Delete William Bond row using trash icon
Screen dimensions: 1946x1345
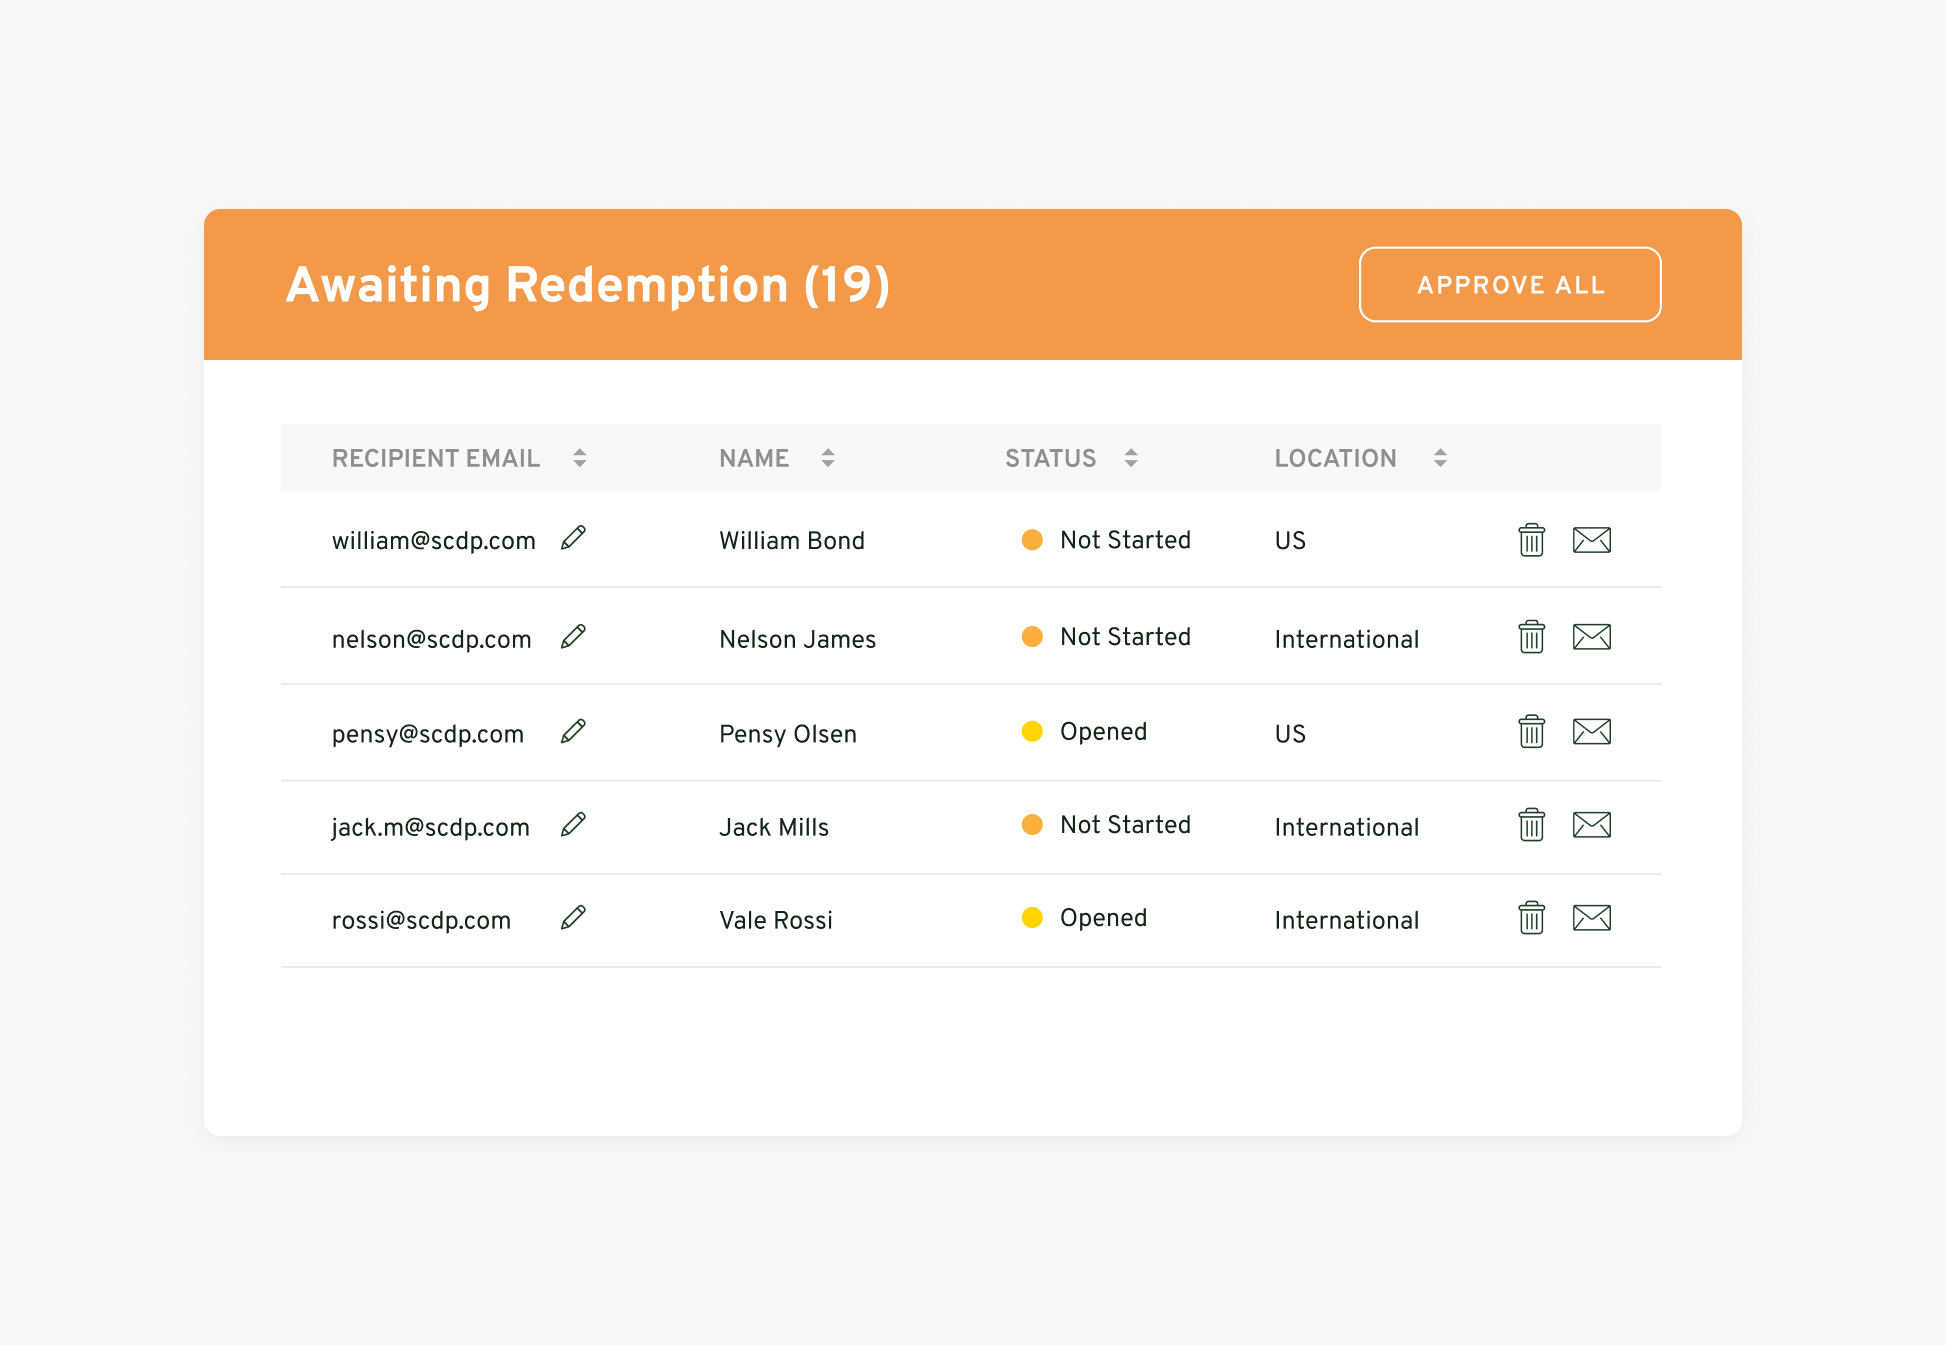1531,540
